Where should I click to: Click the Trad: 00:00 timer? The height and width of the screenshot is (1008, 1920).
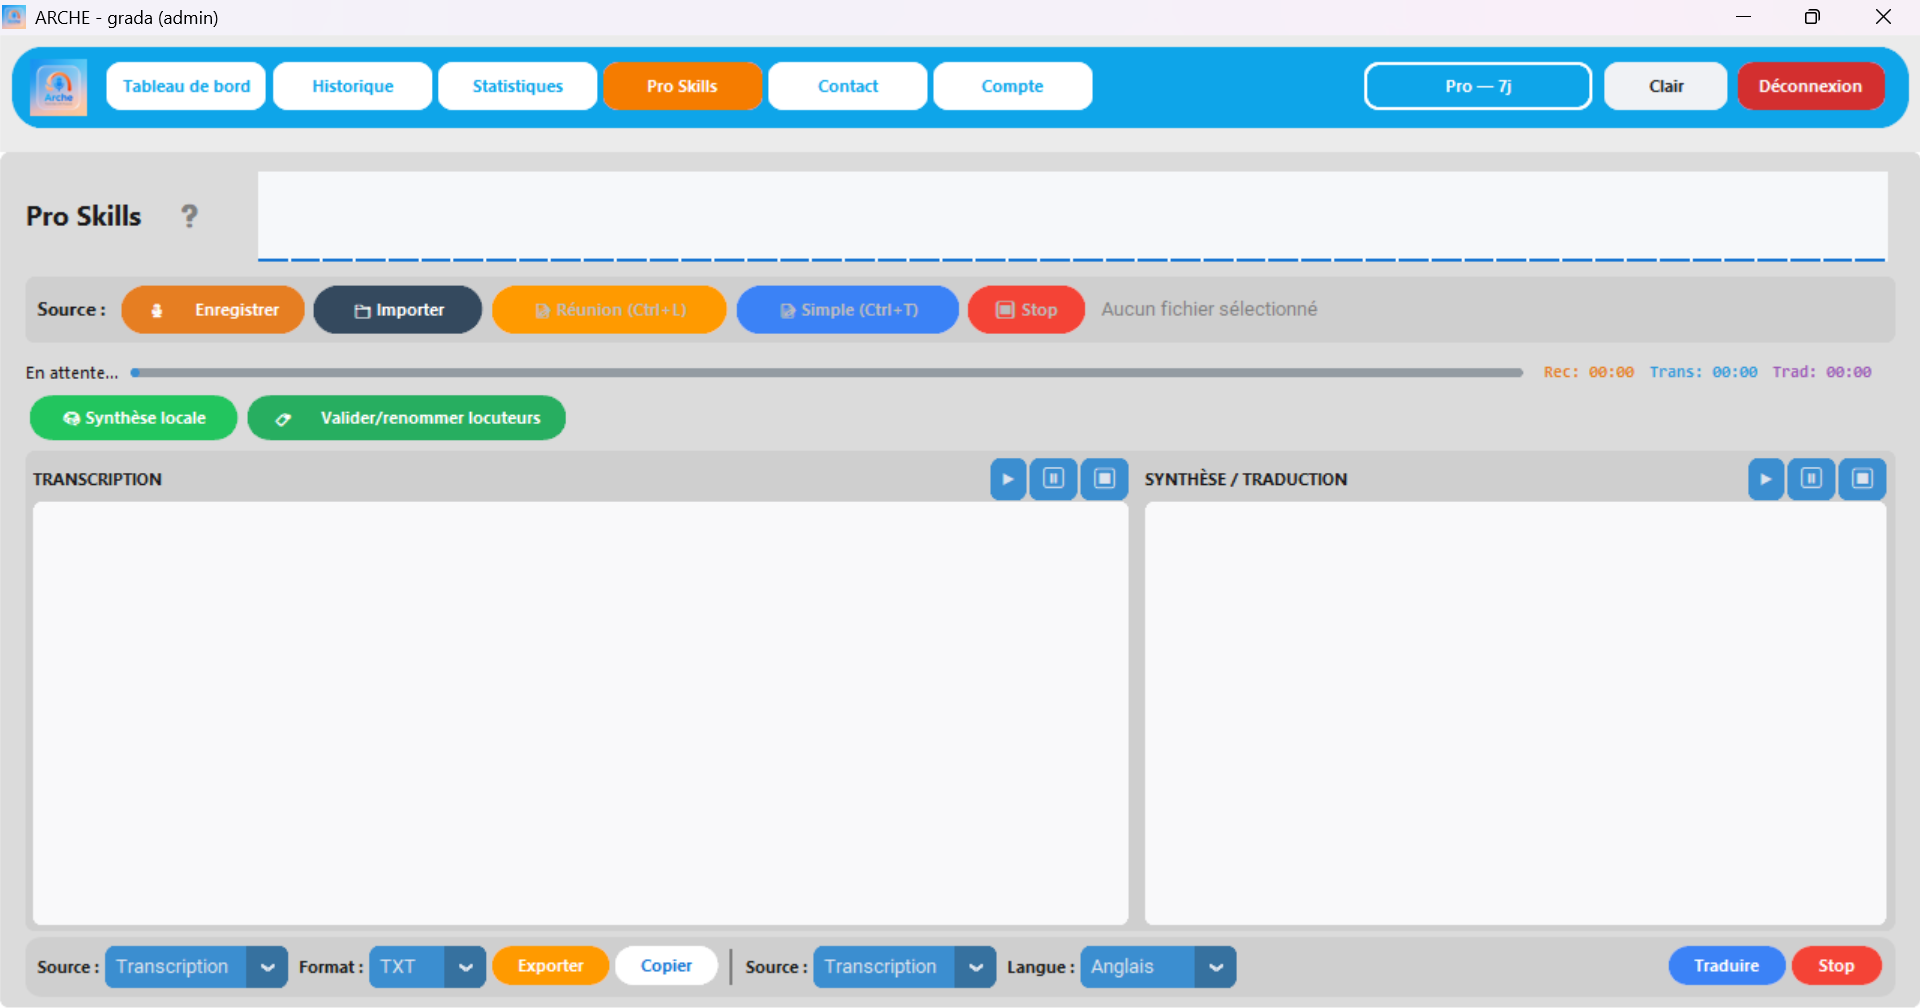(1822, 372)
